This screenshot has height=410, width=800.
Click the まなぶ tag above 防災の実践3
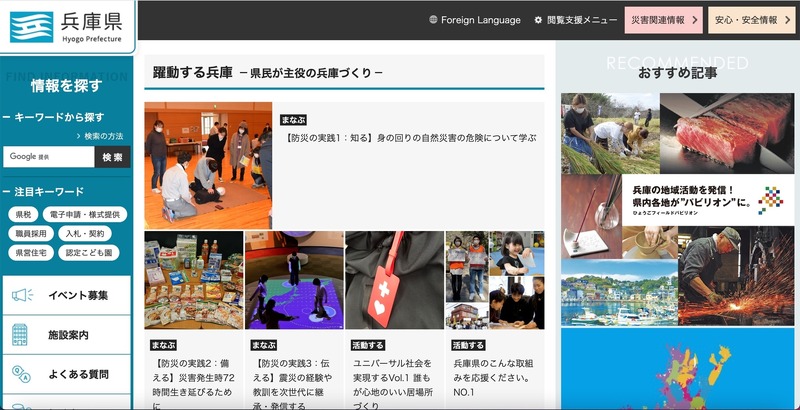pos(264,345)
